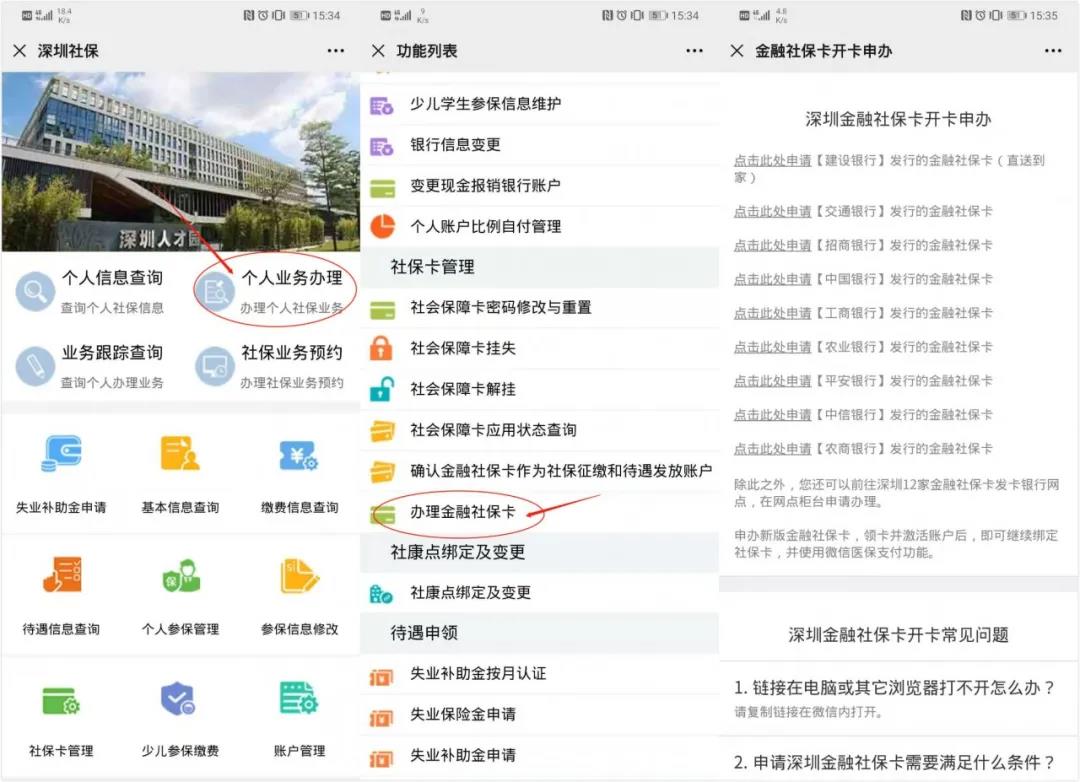Open 基本信息查询 icon
This screenshot has width=1080, height=782.
pyautogui.click(x=180, y=453)
